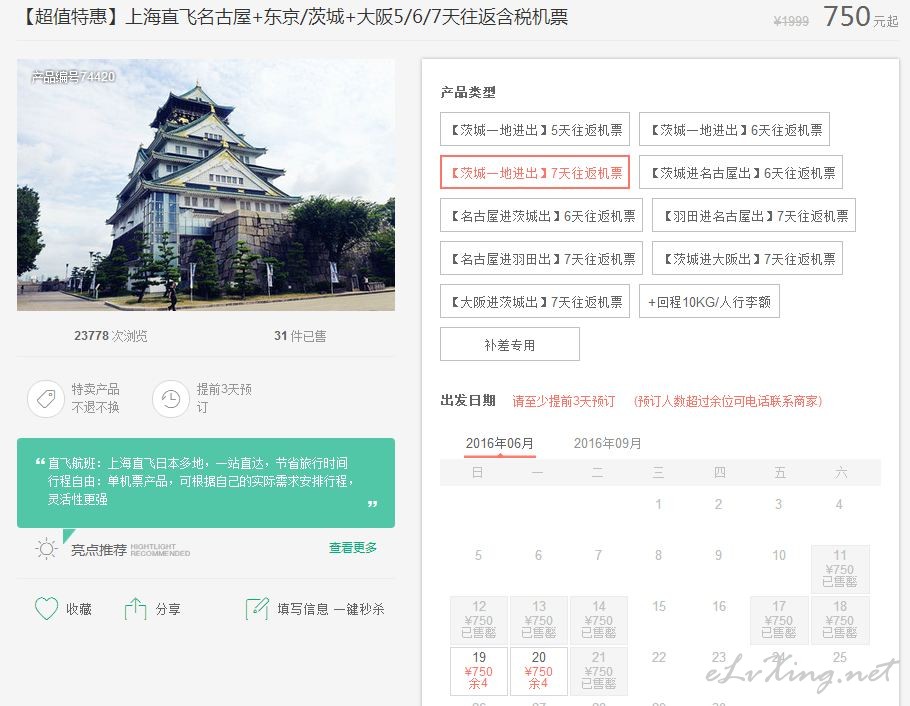The height and width of the screenshot is (706, 910).
Task: Click 填写信息 一键秒杀 link
Action: click(x=331, y=609)
